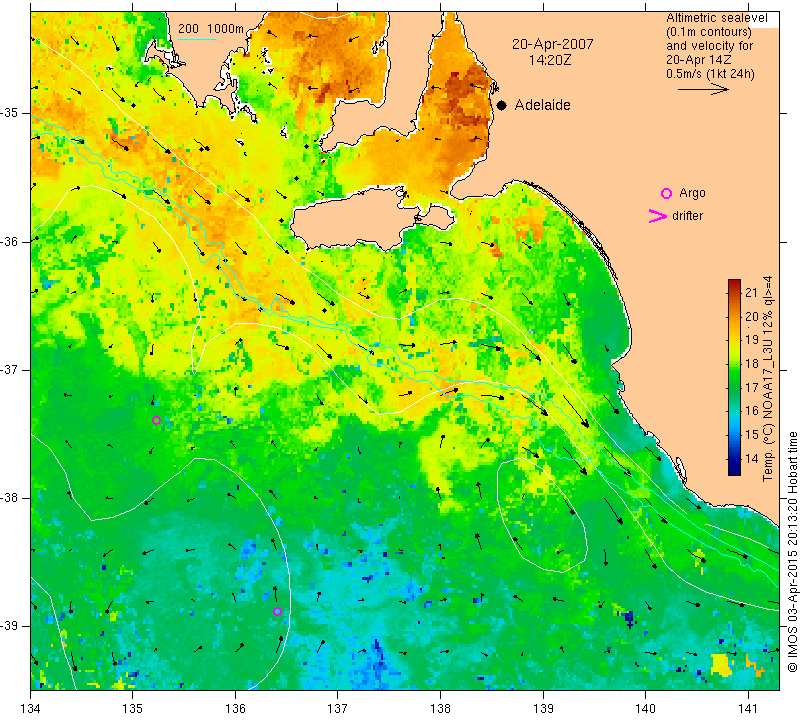Click the closed sea-level contour near 139°E, 38.2°S
The width and height of the screenshot is (800, 720).
(x=542, y=514)
